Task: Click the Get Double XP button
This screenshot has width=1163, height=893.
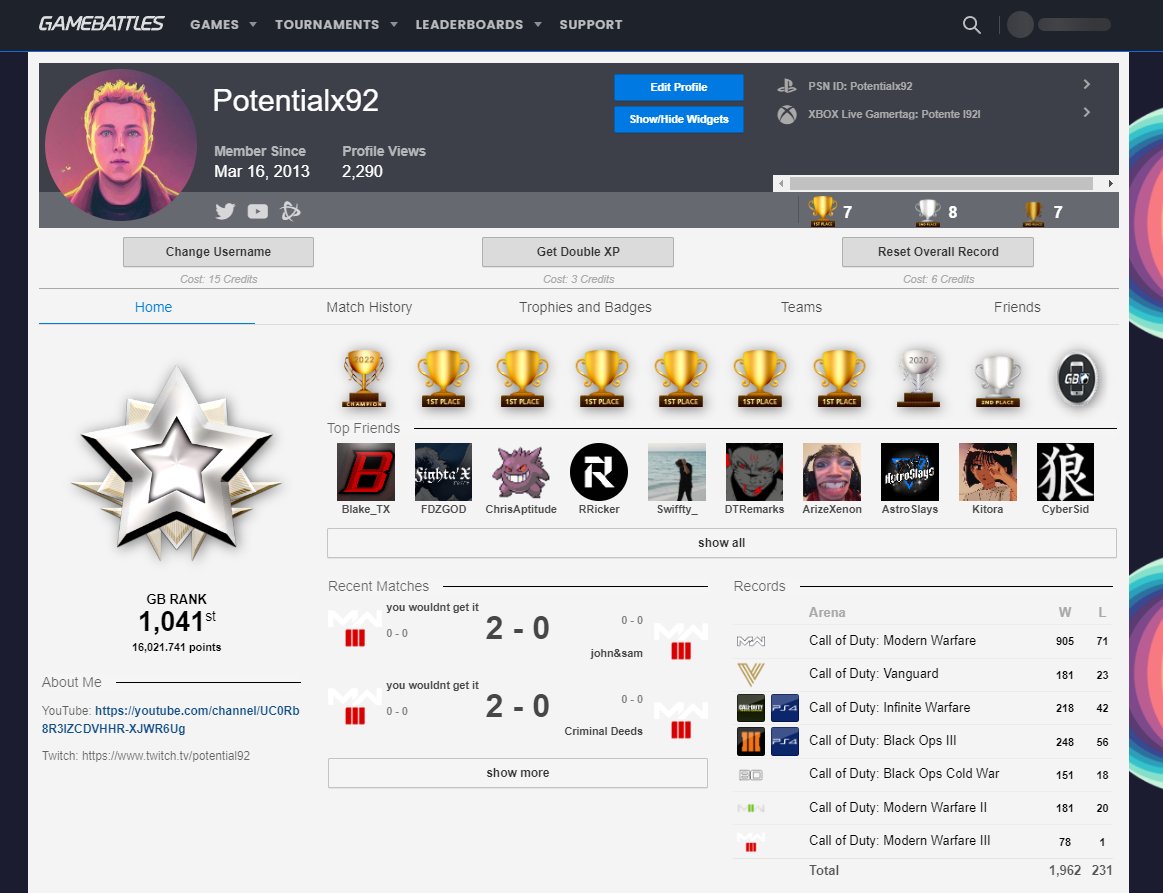Action: [578, 251]
